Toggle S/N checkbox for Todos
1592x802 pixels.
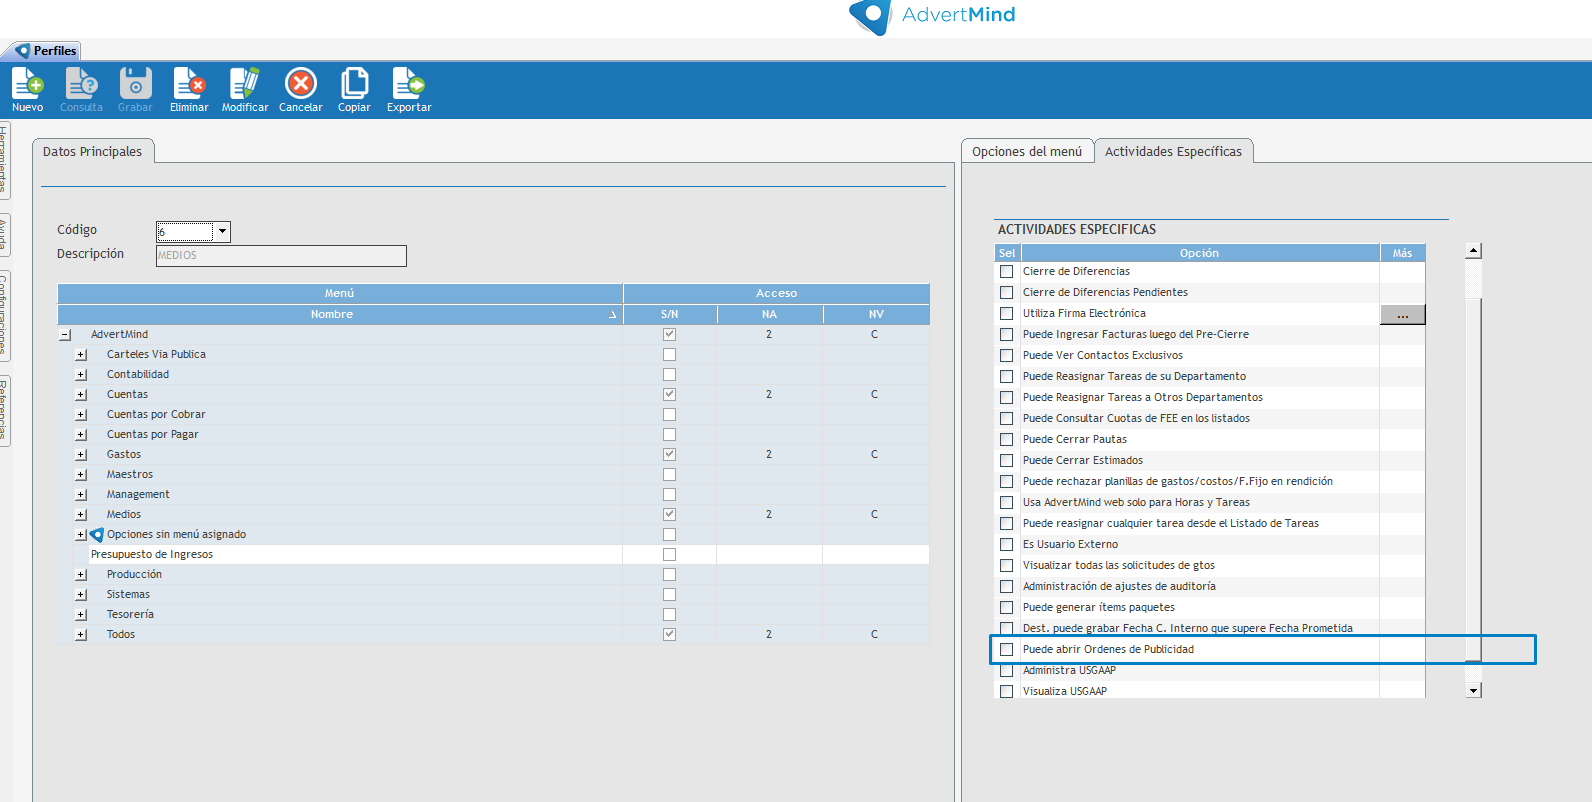(669, 635)
